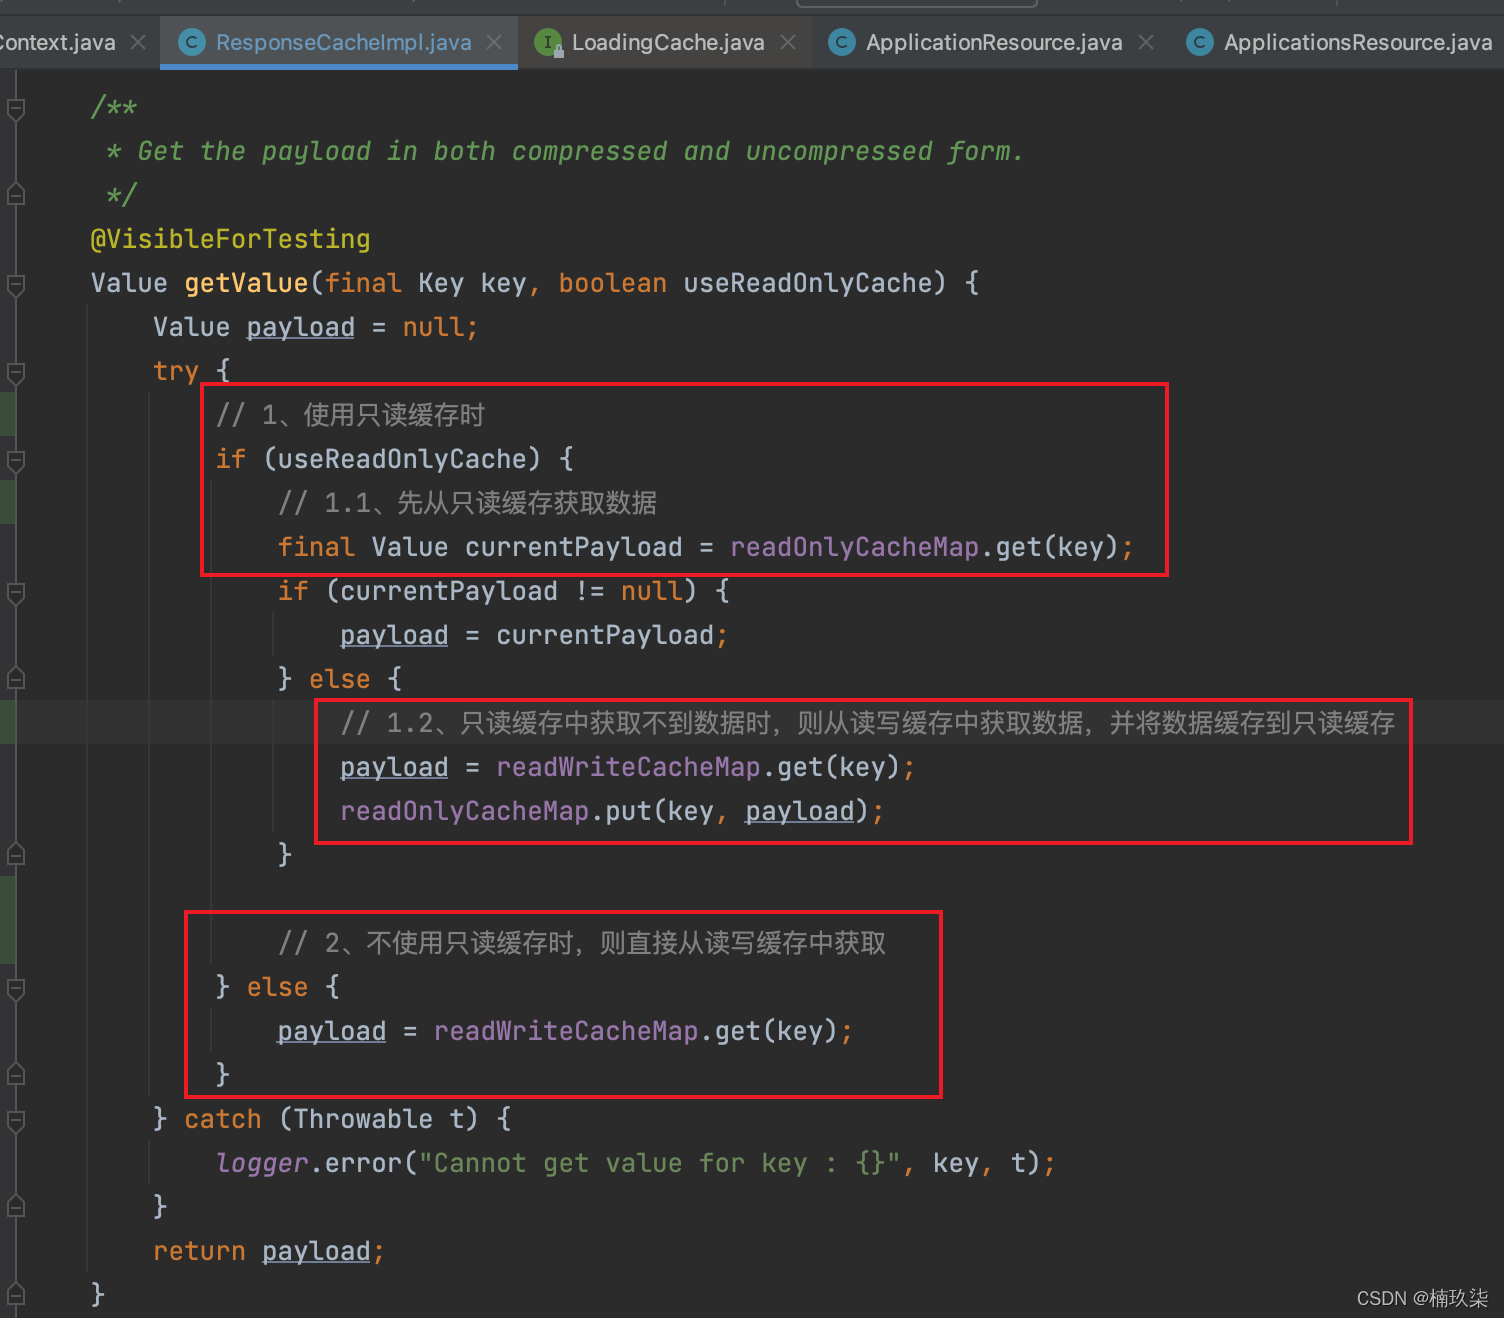This screenshot has height=1318, width=1504.
Task: Click "Cannot get value for key : {}" string
Action: [x=660, y=1163]
